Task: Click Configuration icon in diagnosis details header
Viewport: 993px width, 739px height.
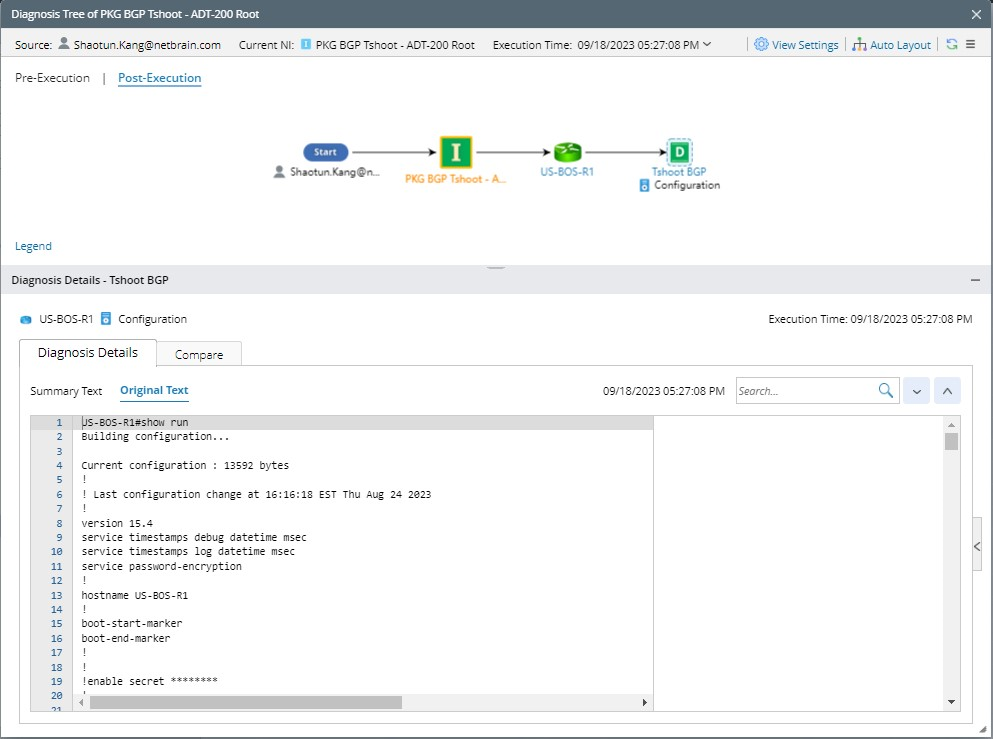Action: (x=106, y=319)
